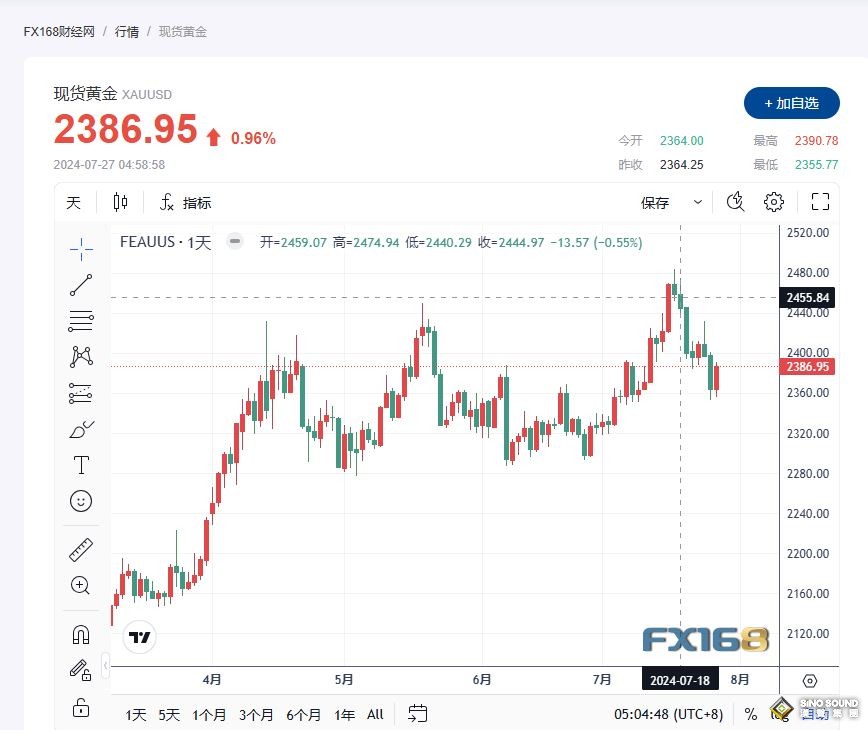
Task: Select the 6个月 time range
Action: [x=303, y=715]
